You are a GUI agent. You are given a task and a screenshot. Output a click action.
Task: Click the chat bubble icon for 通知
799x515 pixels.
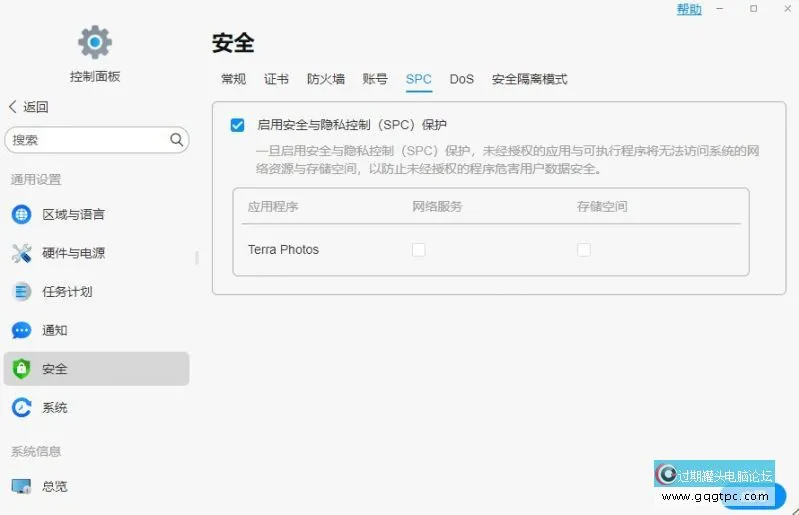[x=21, y=331]
